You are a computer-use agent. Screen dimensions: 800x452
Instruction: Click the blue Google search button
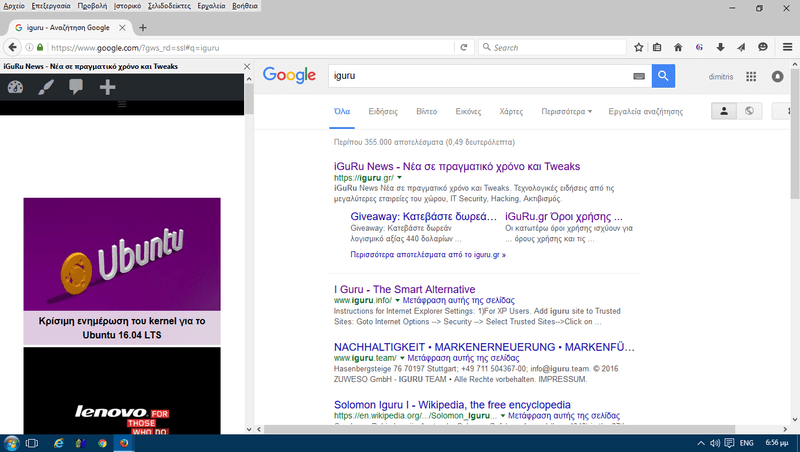point(664,76)
